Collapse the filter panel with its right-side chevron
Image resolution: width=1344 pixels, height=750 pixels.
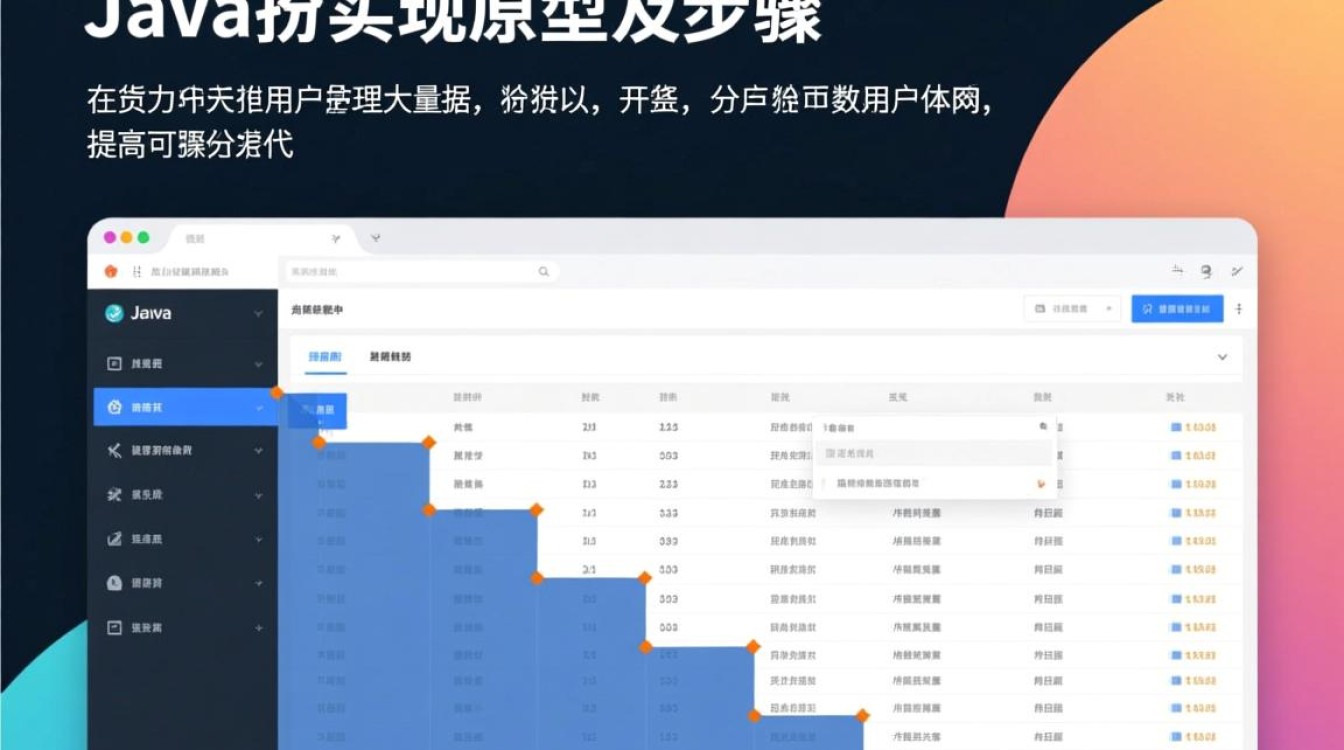click(1222, 356)
